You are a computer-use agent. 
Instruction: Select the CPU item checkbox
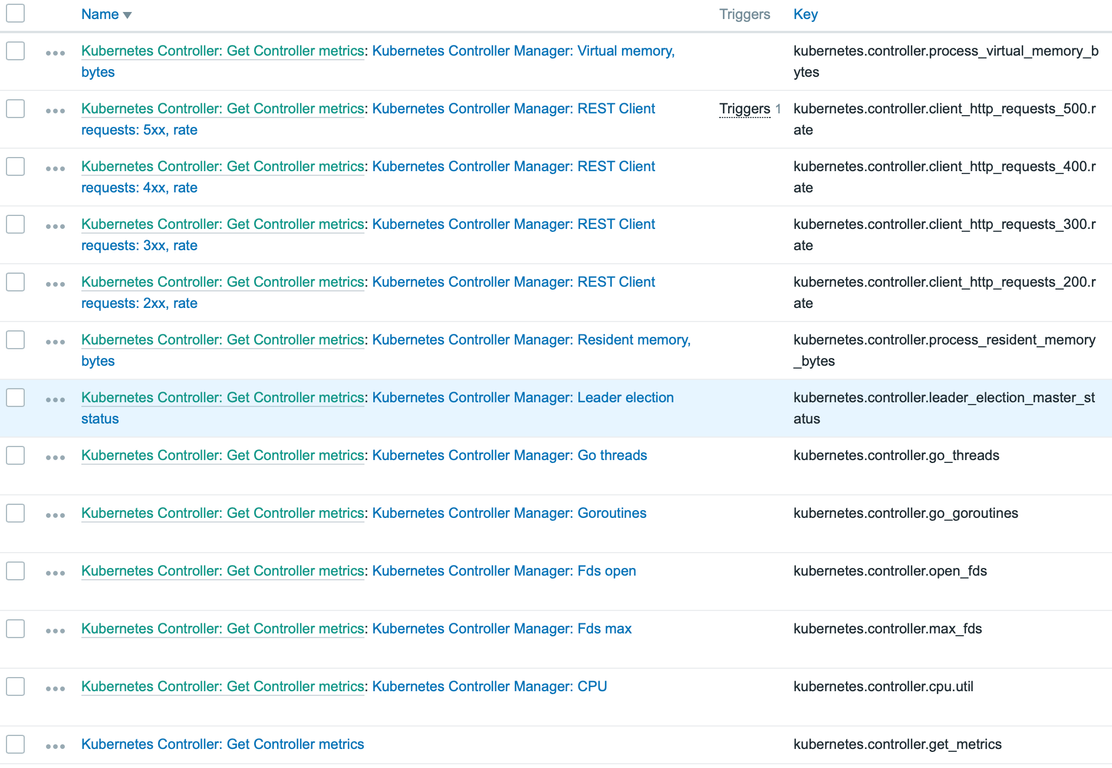click(16, 686)
